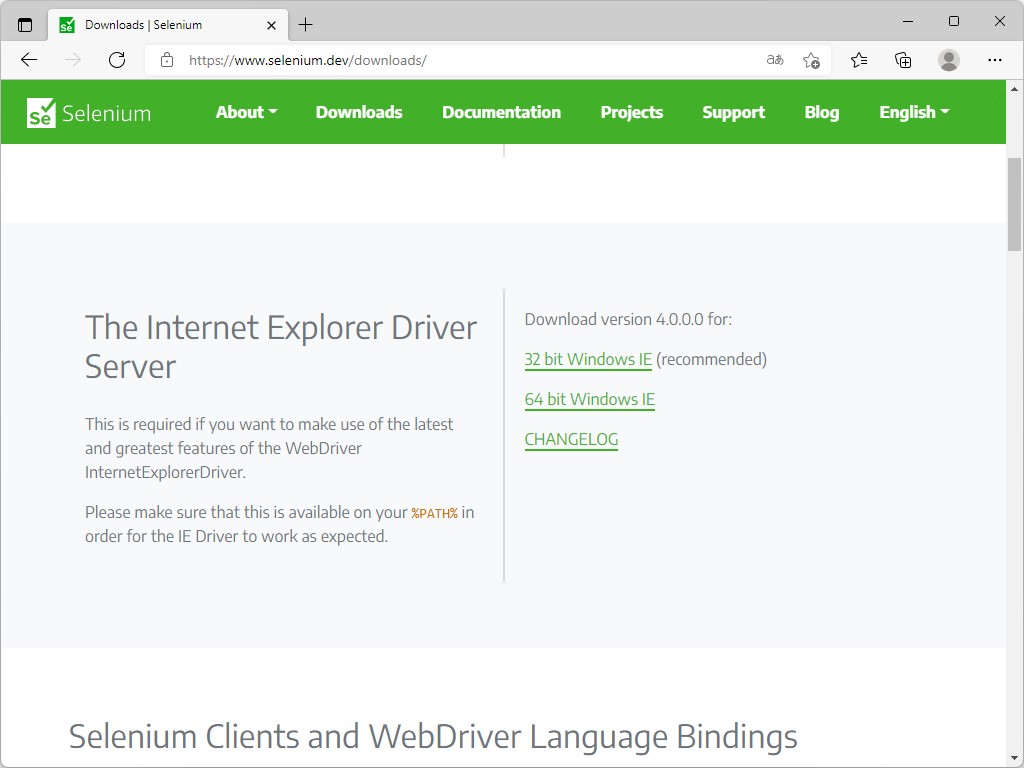
Task: Open the English language dropdown
Action: tap(913, 112)
